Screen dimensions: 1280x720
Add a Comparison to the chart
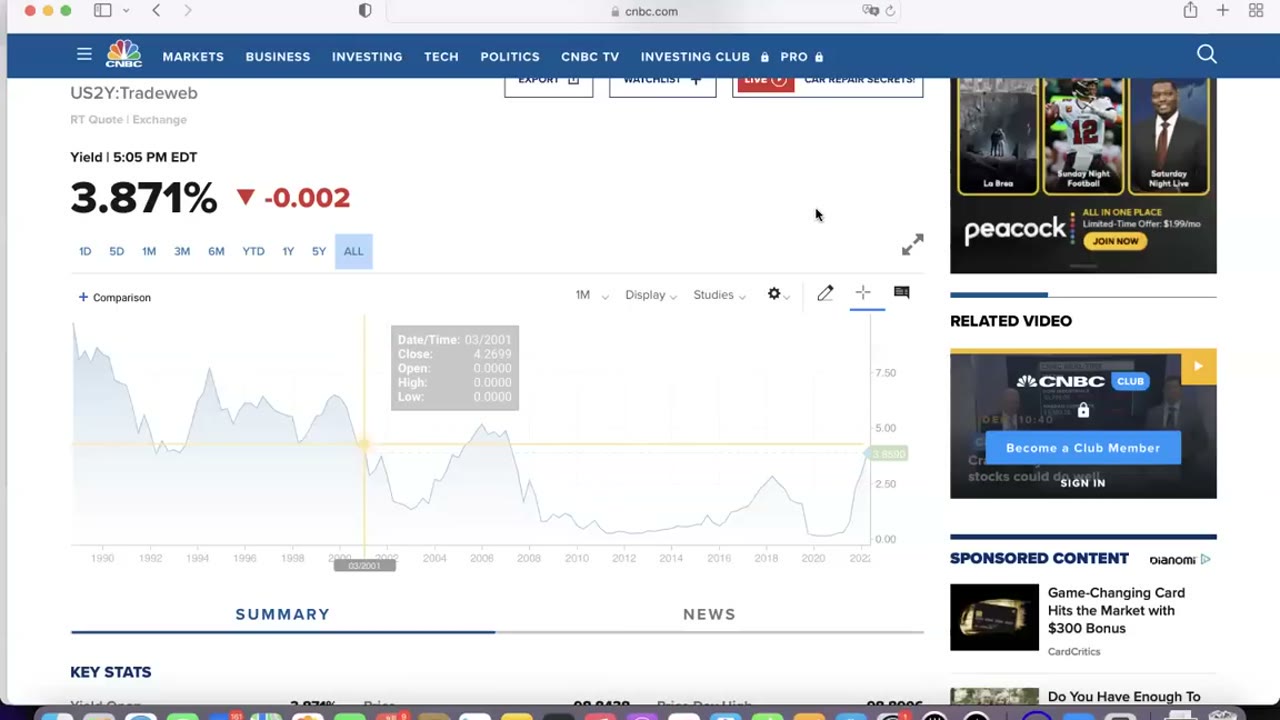(x=115, y=297)
